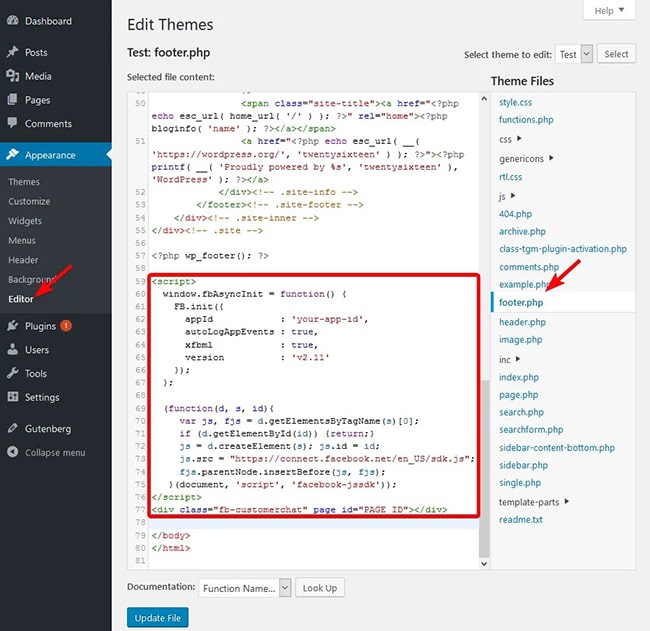
Task: Click the Plugins menu label
Action: coord(40,326)
